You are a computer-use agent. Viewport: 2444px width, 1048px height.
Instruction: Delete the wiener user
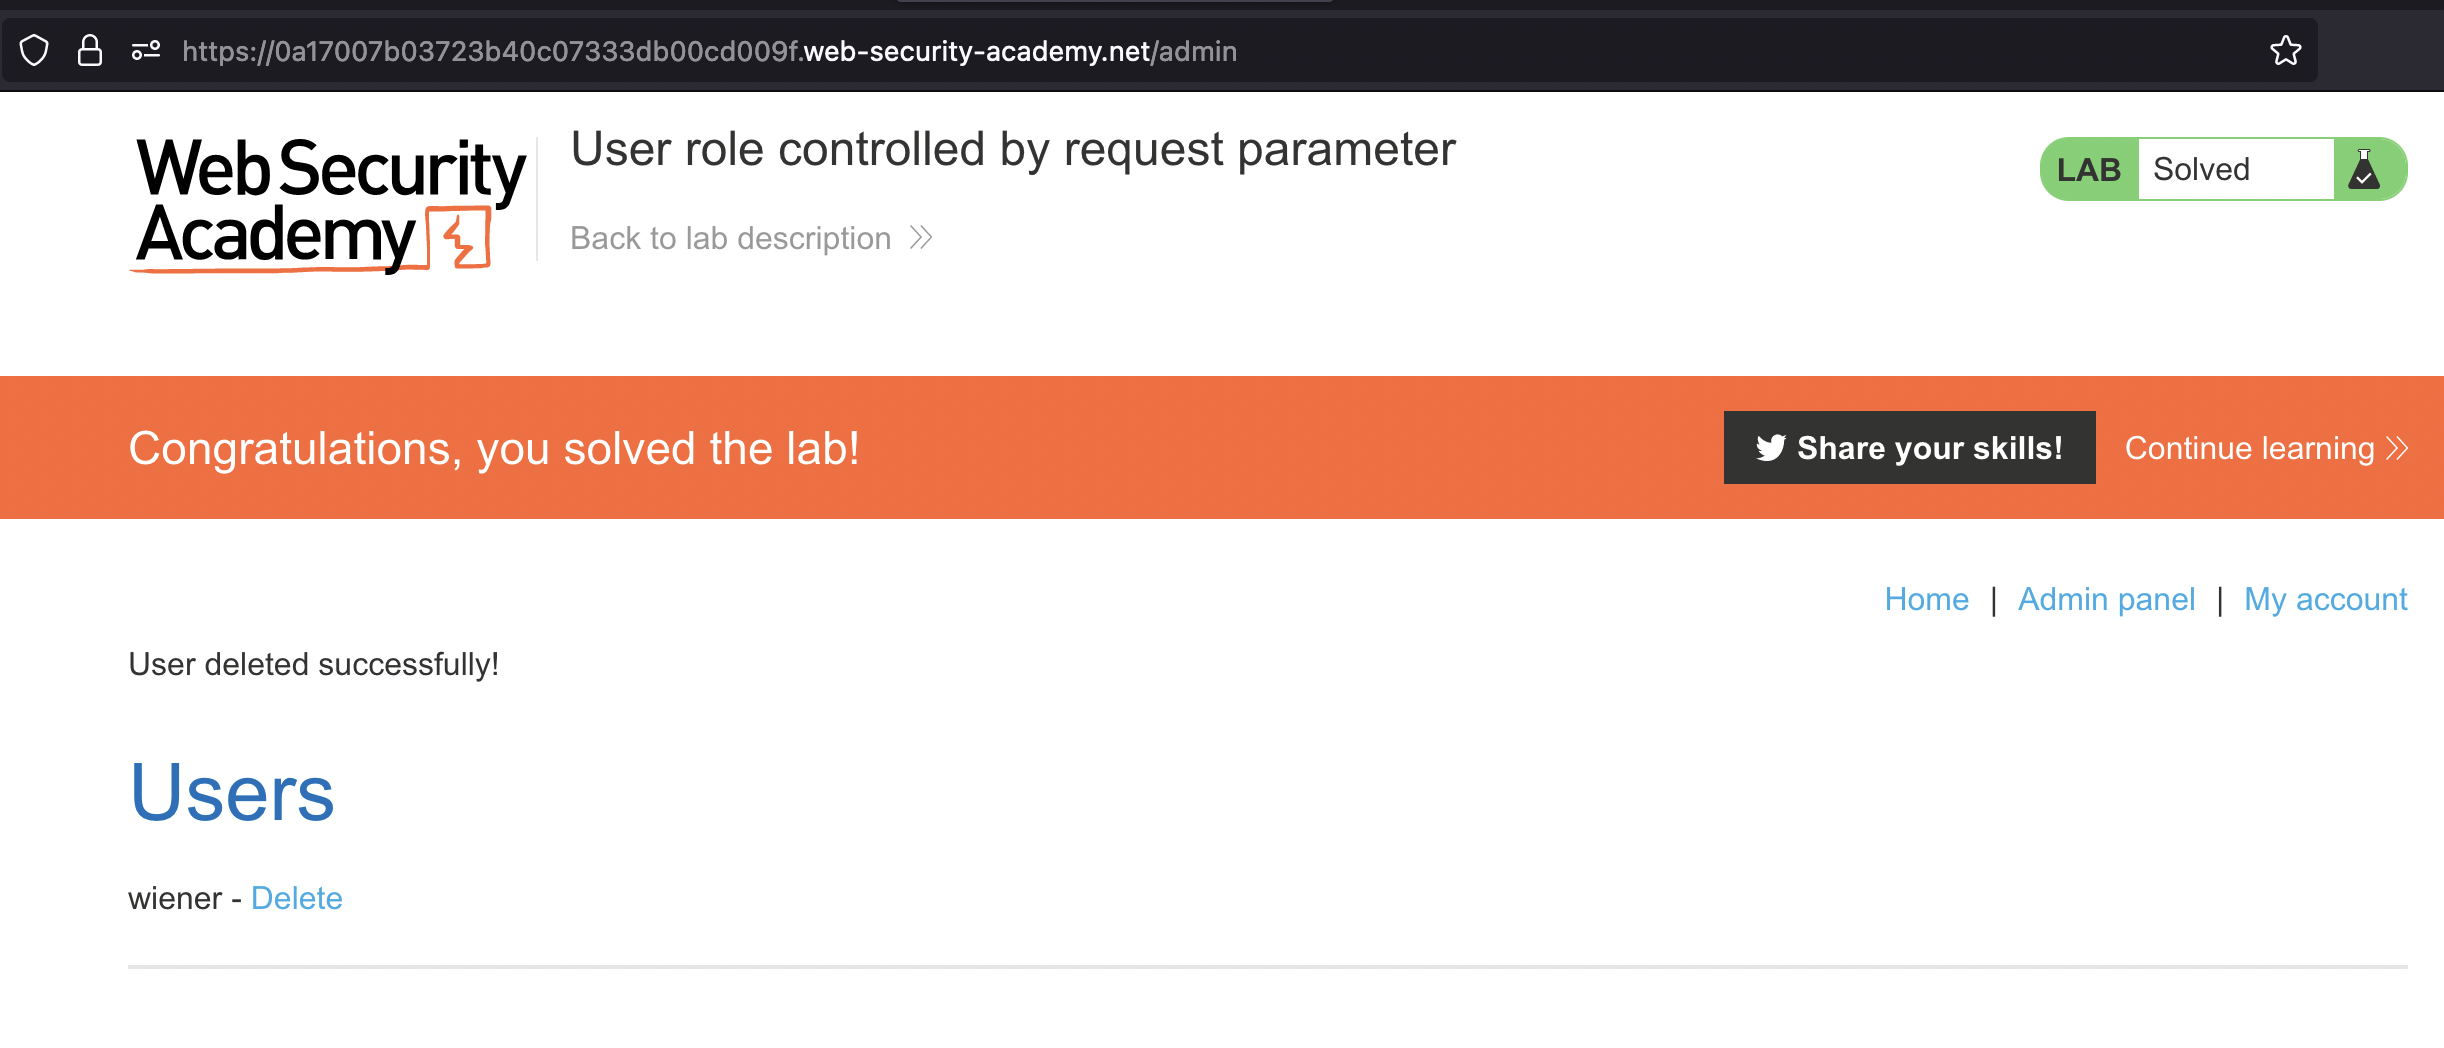pyautogui.click(x=296, y=898)
